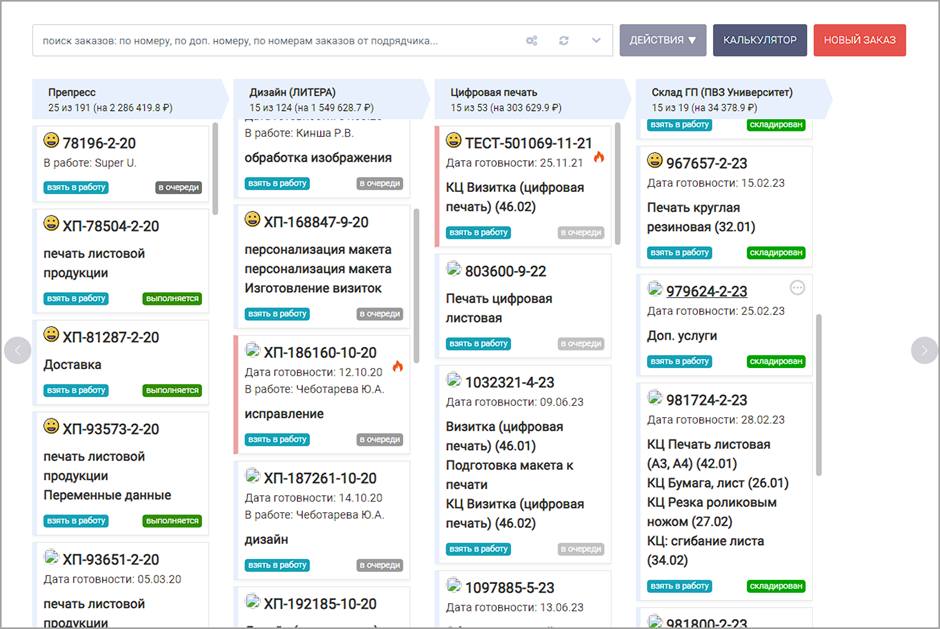Click the smiley icon on ХП-78504-2-20
Viewport: 940px width, 629px height.
(51, 223)
